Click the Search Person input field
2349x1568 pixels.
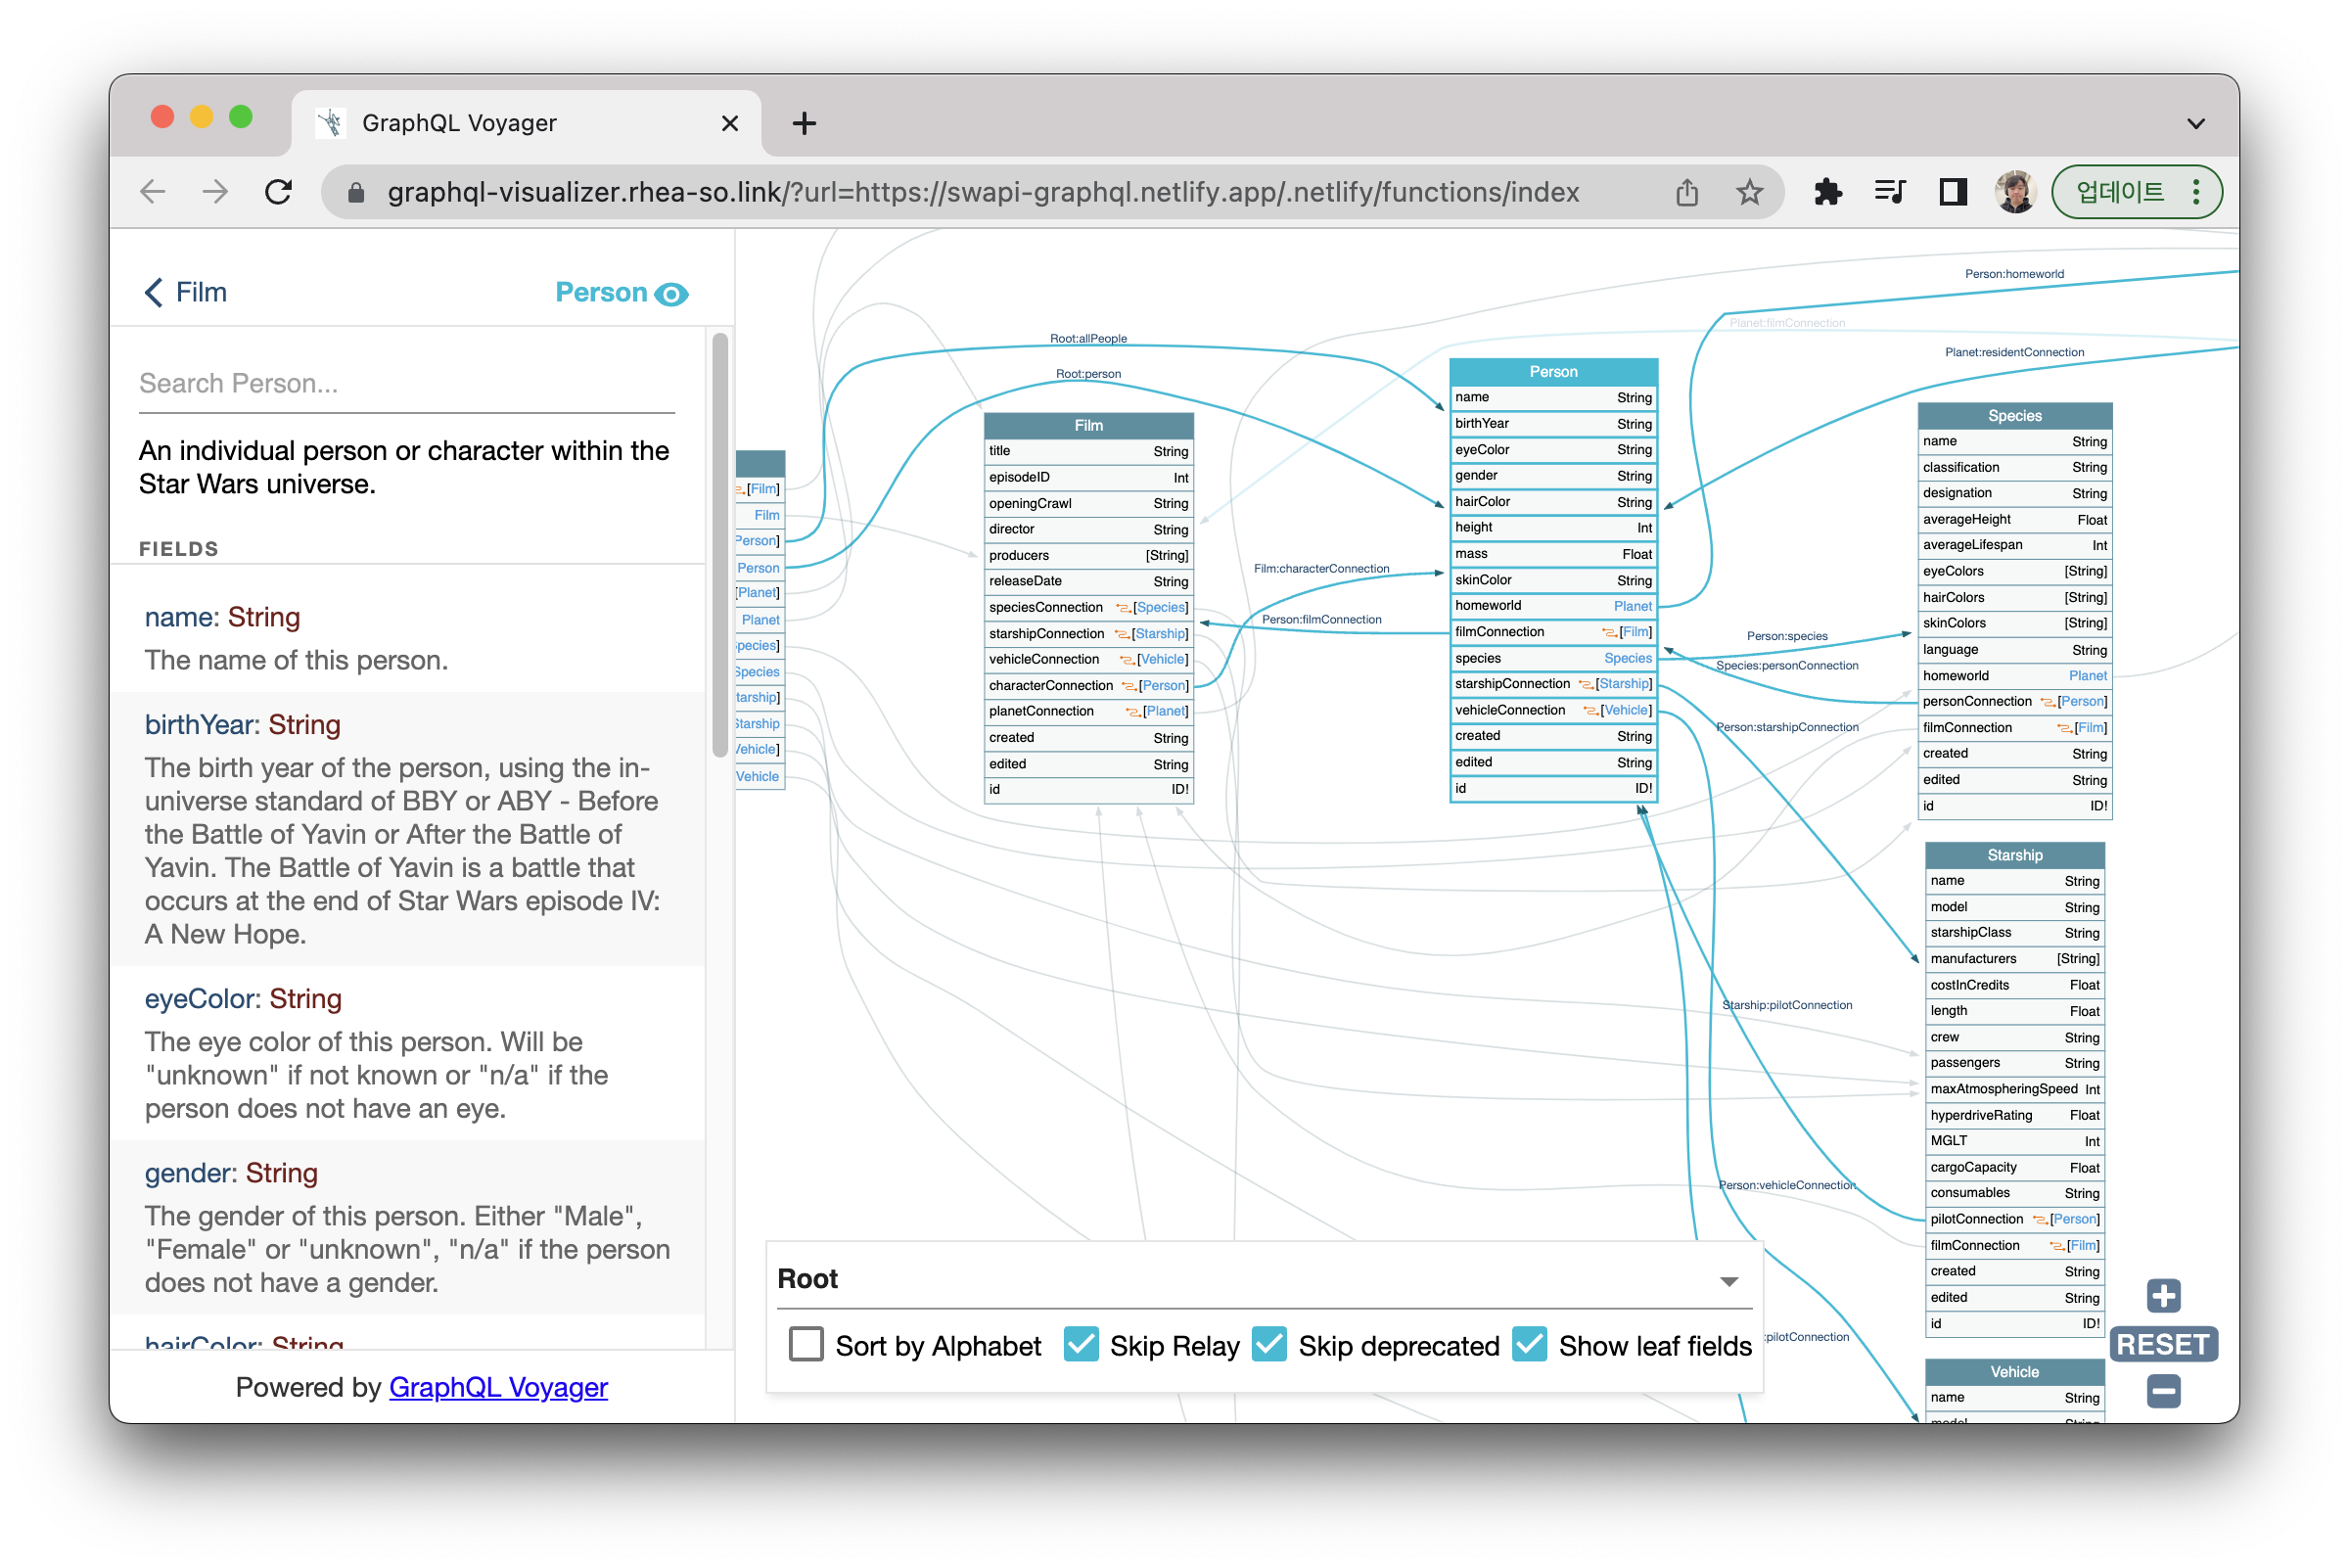(x=406, y=384)
